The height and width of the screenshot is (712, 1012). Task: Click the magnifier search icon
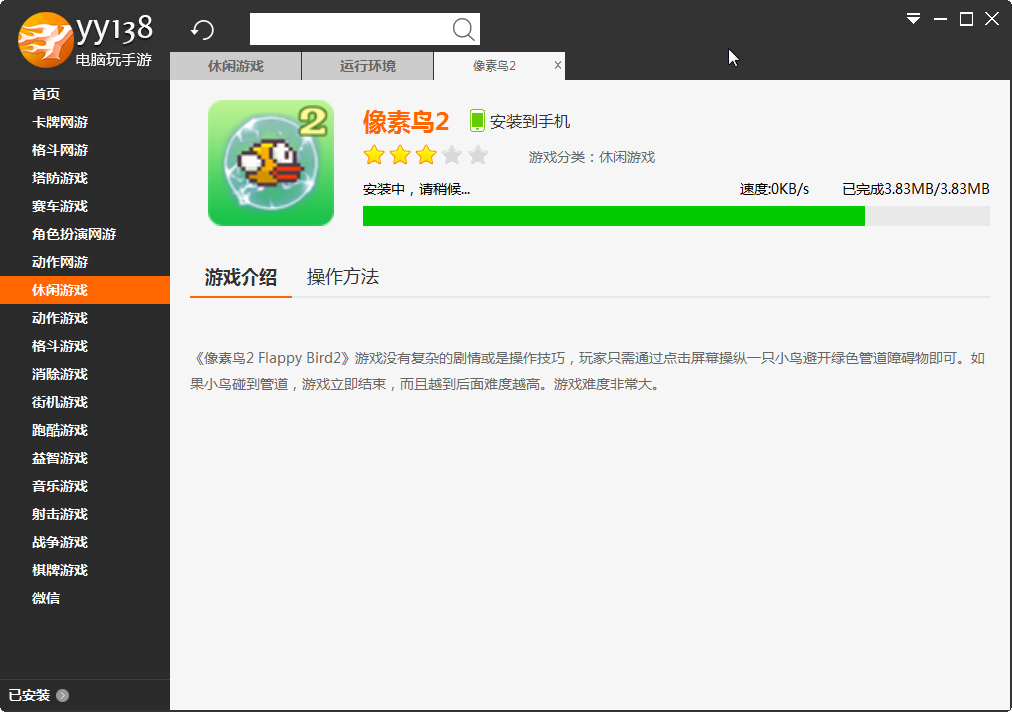pyautogui.click(x=463, y=29)
